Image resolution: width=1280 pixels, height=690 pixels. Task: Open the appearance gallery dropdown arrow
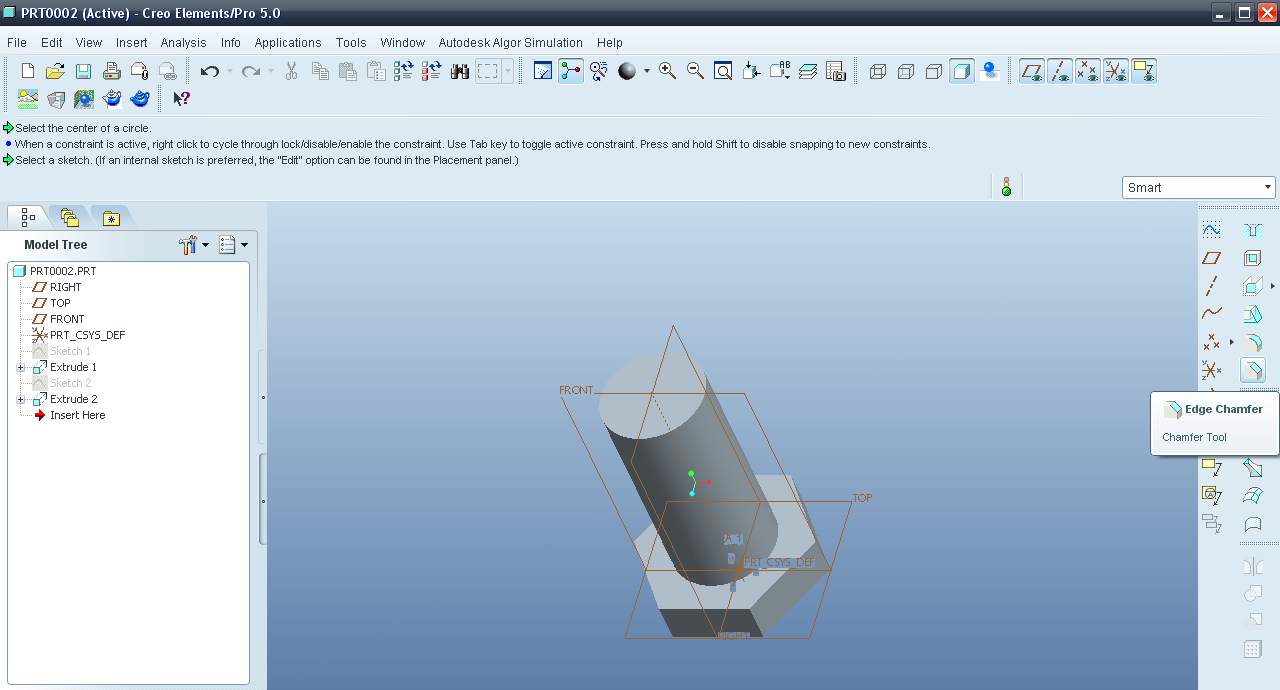646,71
